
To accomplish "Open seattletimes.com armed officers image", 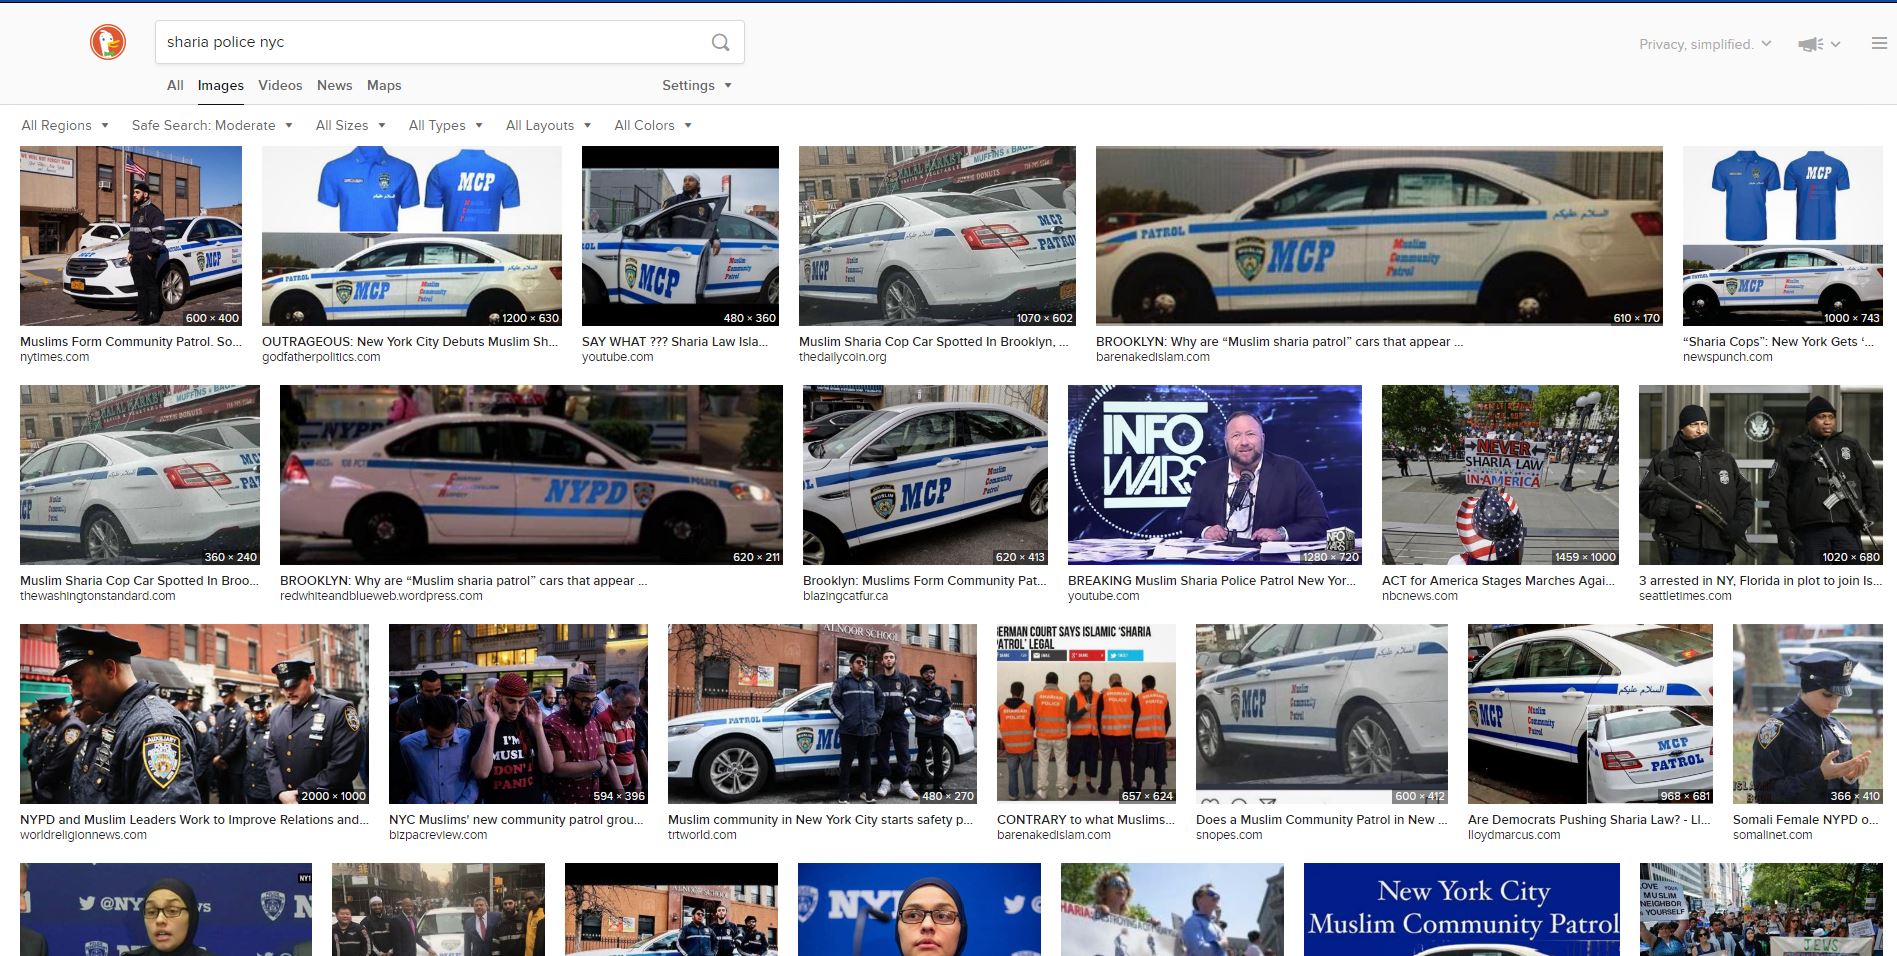I will 1761,475.
